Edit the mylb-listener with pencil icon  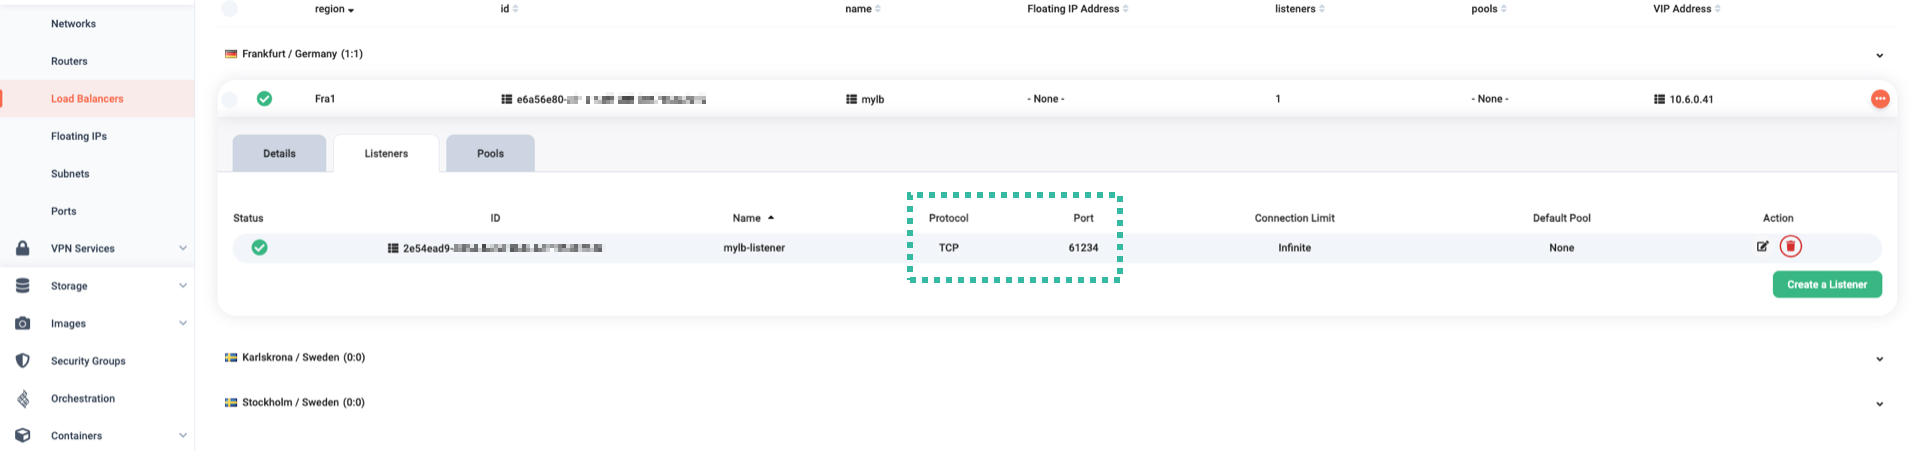[1763, 246]
